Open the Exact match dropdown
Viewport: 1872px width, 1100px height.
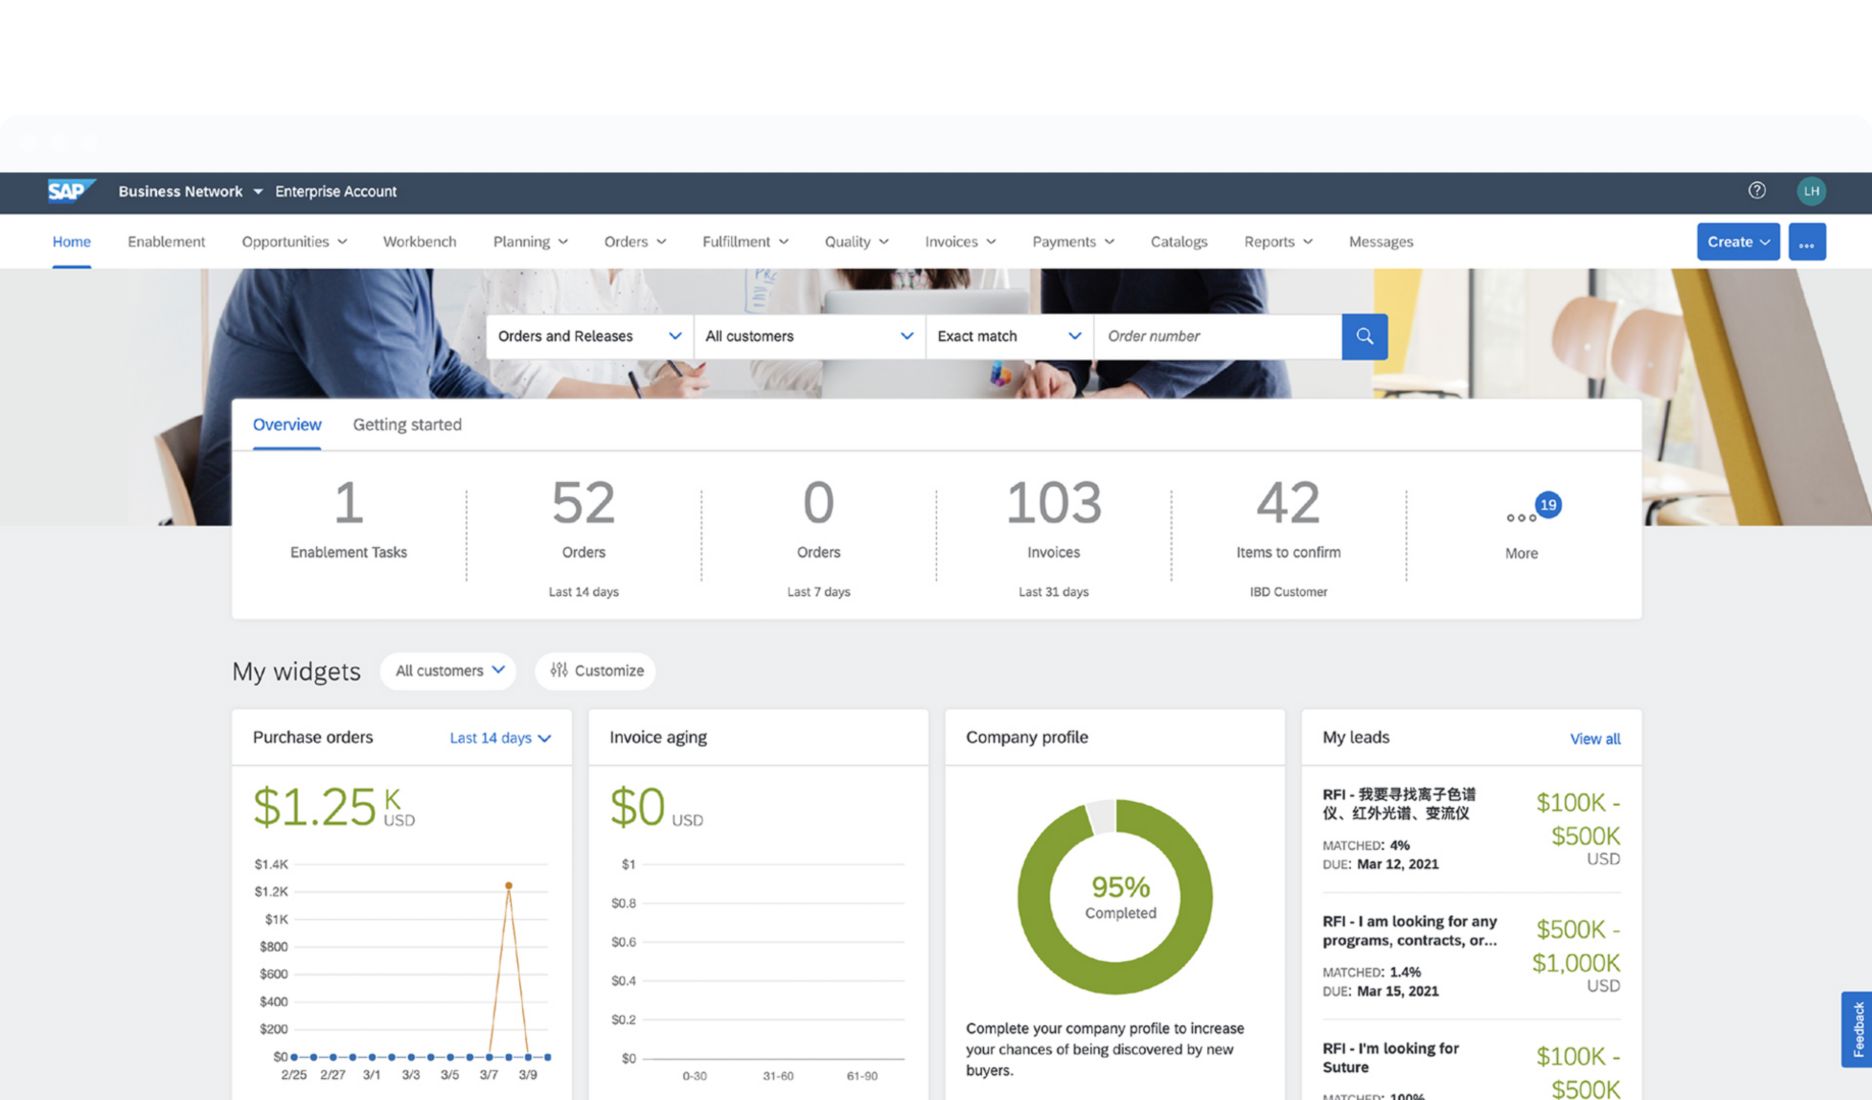[1006, 336]
